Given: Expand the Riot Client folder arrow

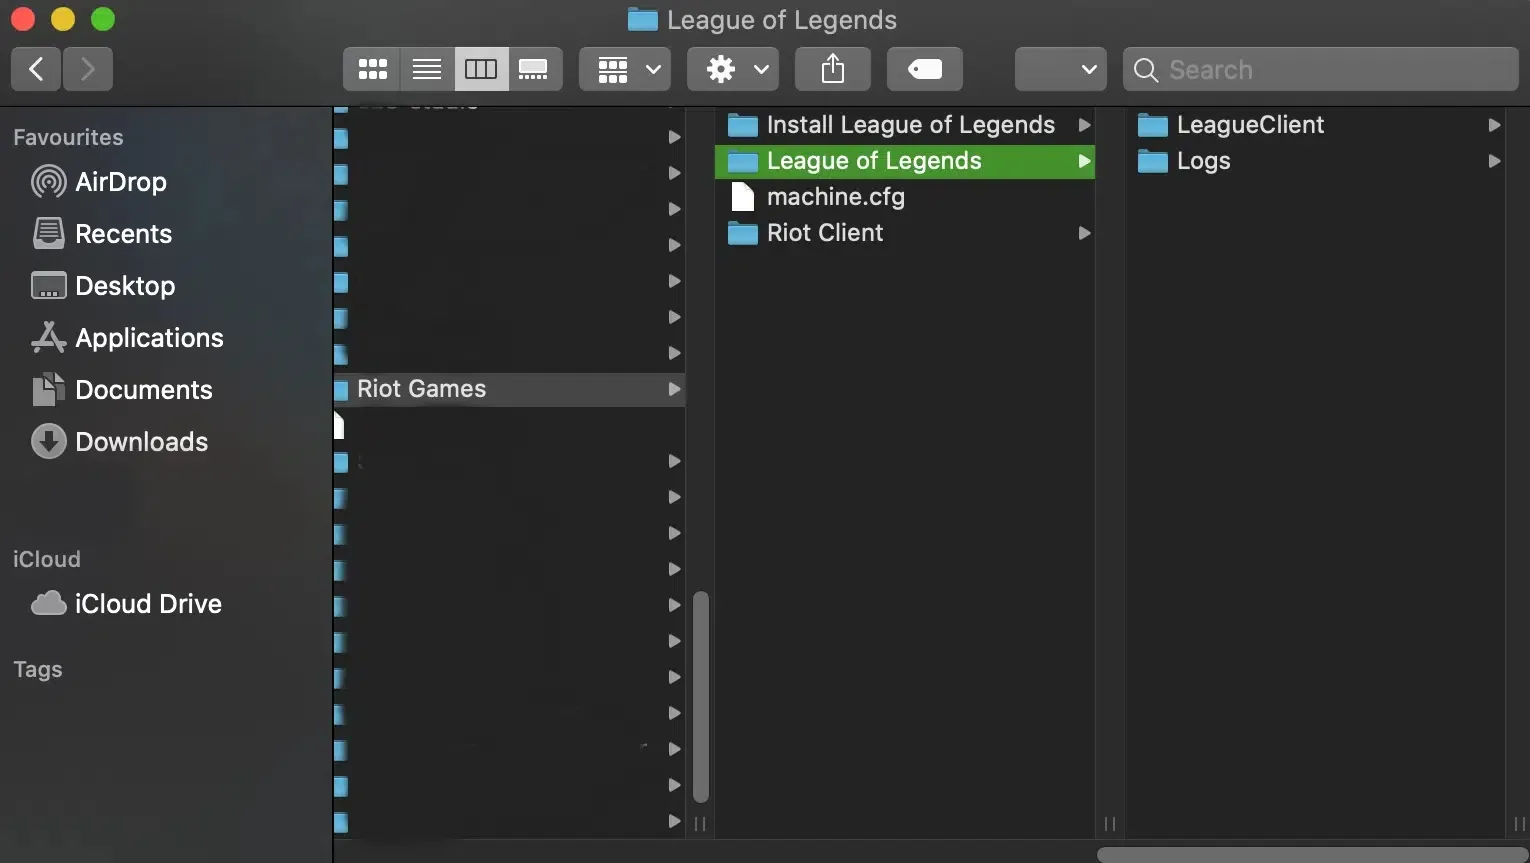Looking at the screenshot, I should pyautogui.click(x=1084, y=233).
